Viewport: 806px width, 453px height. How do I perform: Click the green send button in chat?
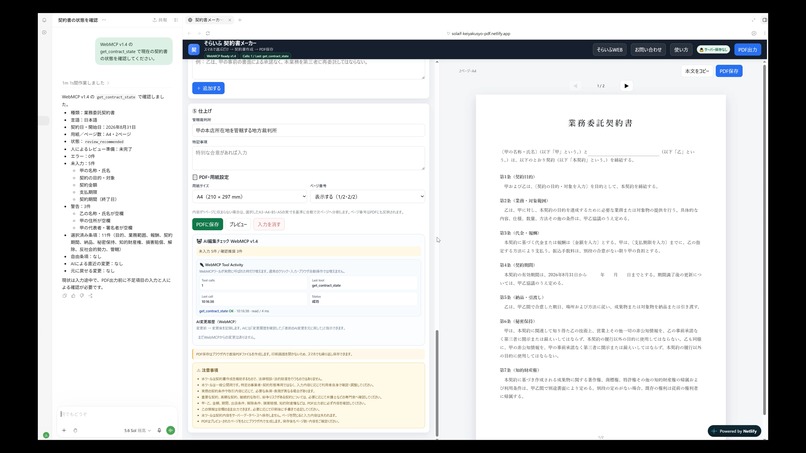[x=171, y=430]
